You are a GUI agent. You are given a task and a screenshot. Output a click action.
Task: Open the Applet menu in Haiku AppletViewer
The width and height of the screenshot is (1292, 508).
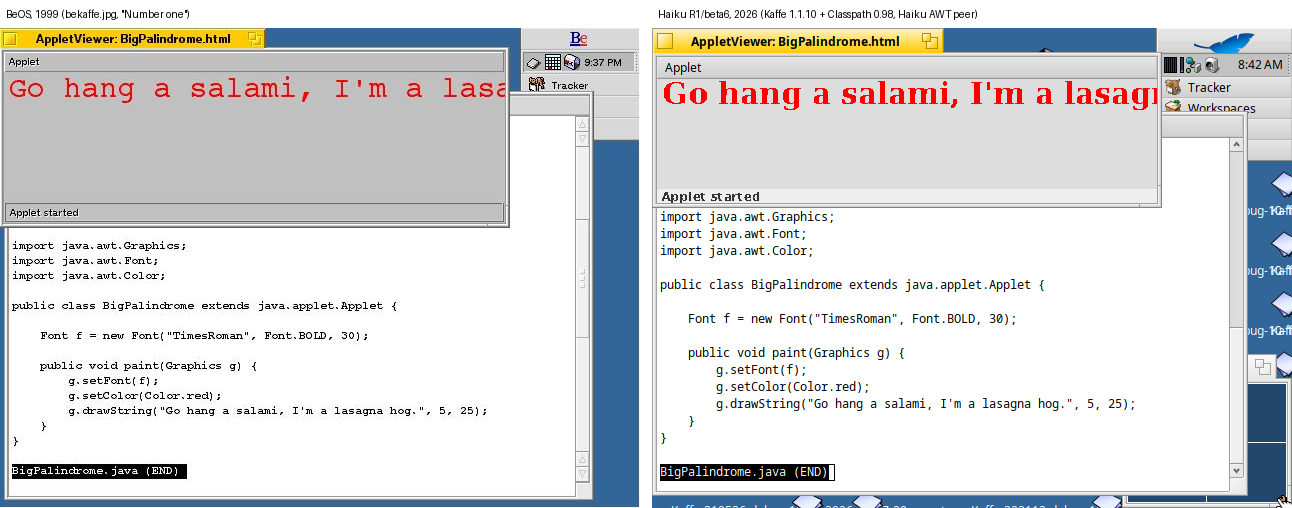683,68
